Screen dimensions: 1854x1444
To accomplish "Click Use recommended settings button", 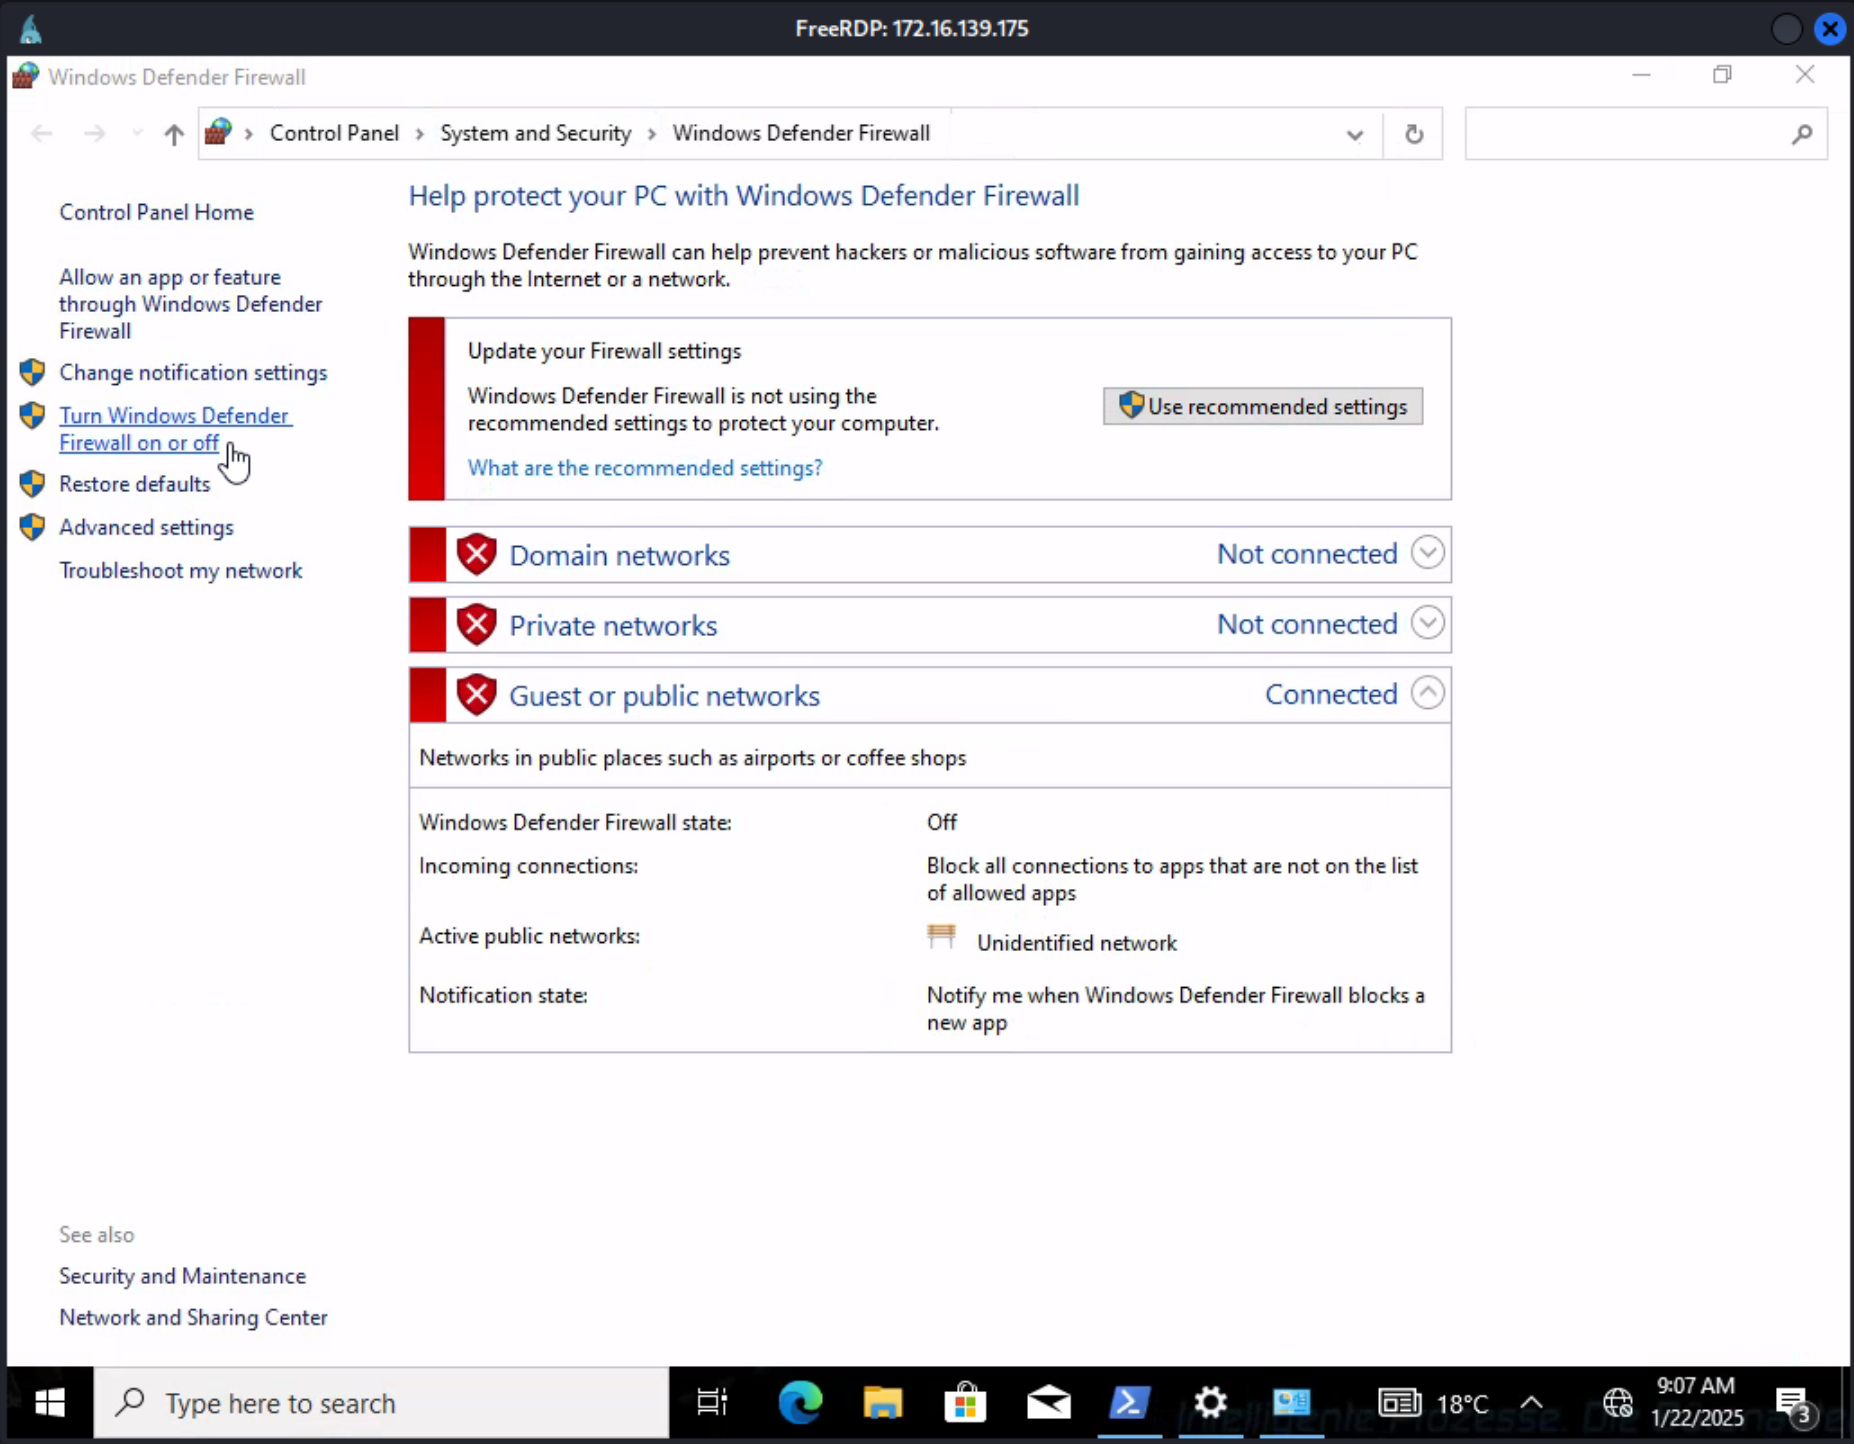I will click(1263, 406).
